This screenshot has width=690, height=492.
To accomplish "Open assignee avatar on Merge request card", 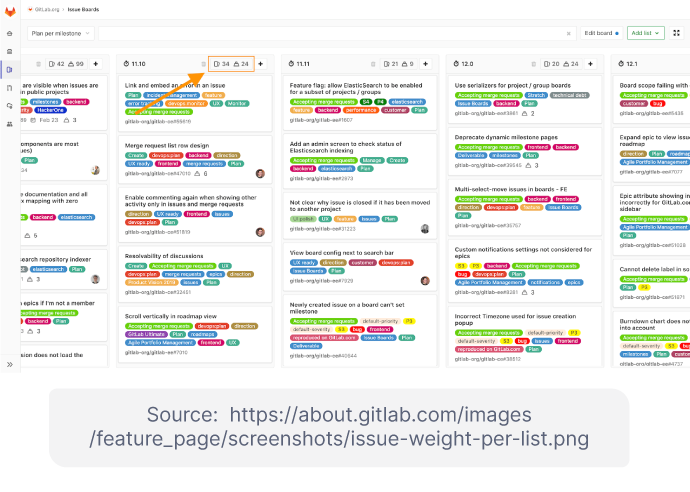I will 260,173.
